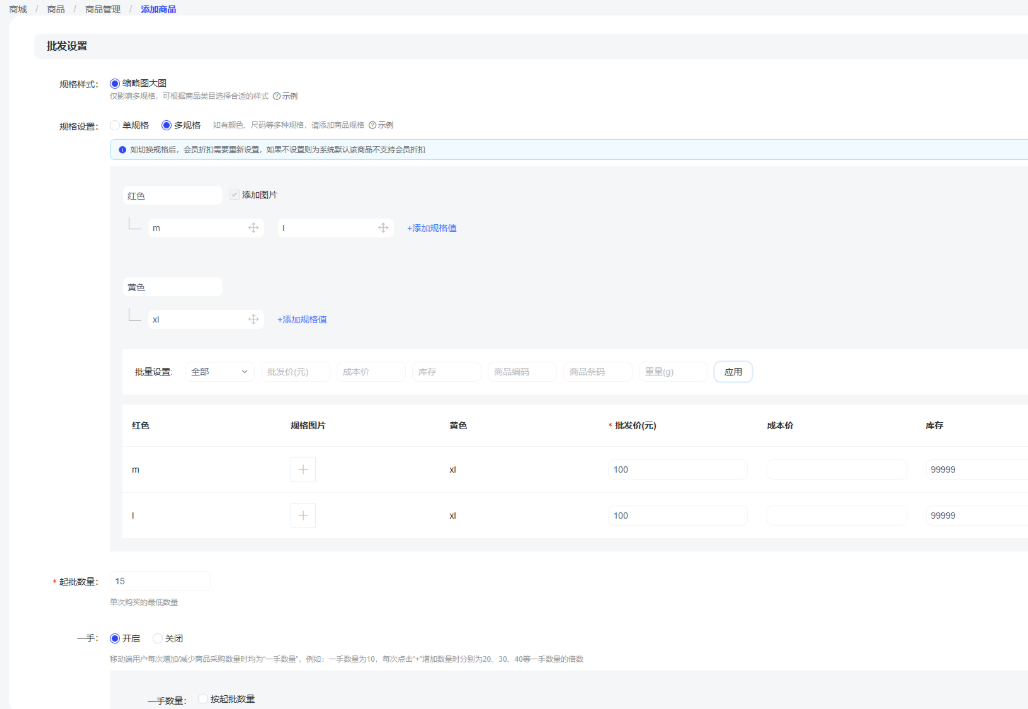This screenshot has height=709, width=1028.
Task: Add spec image for row m
Action: coord(303,470)
